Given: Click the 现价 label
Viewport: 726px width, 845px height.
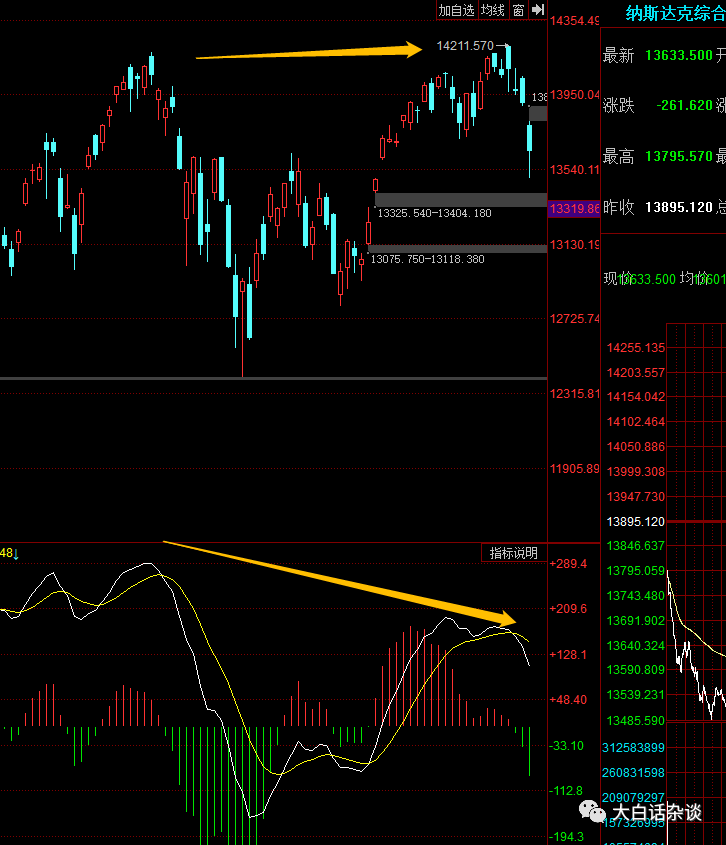Looking at the screenshot, I should point(618,278).
